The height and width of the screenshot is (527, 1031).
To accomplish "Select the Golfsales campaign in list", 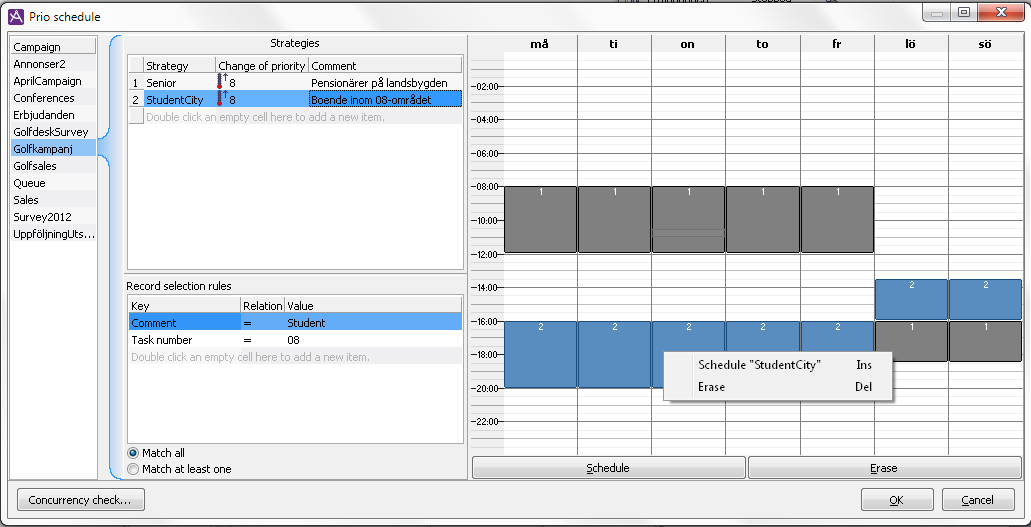I will click(x=35, y=166).
